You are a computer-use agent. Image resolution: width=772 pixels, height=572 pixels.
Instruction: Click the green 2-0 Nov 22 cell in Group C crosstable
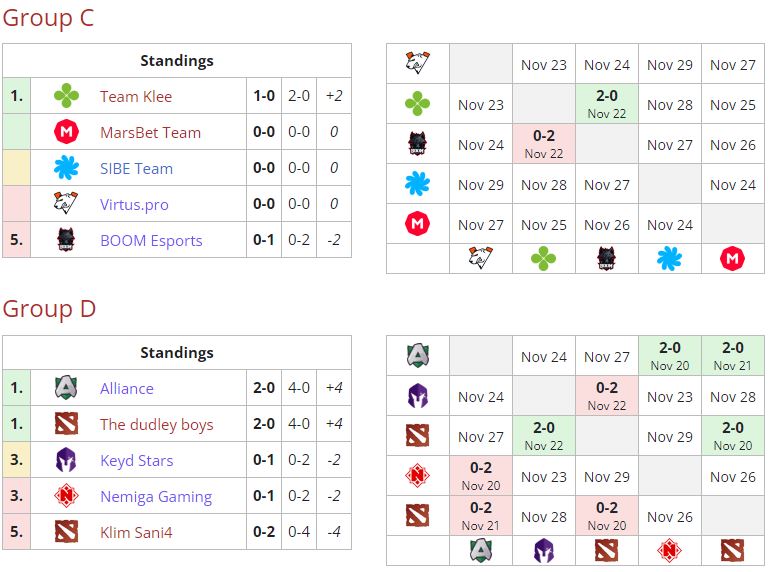pos(607,104)
